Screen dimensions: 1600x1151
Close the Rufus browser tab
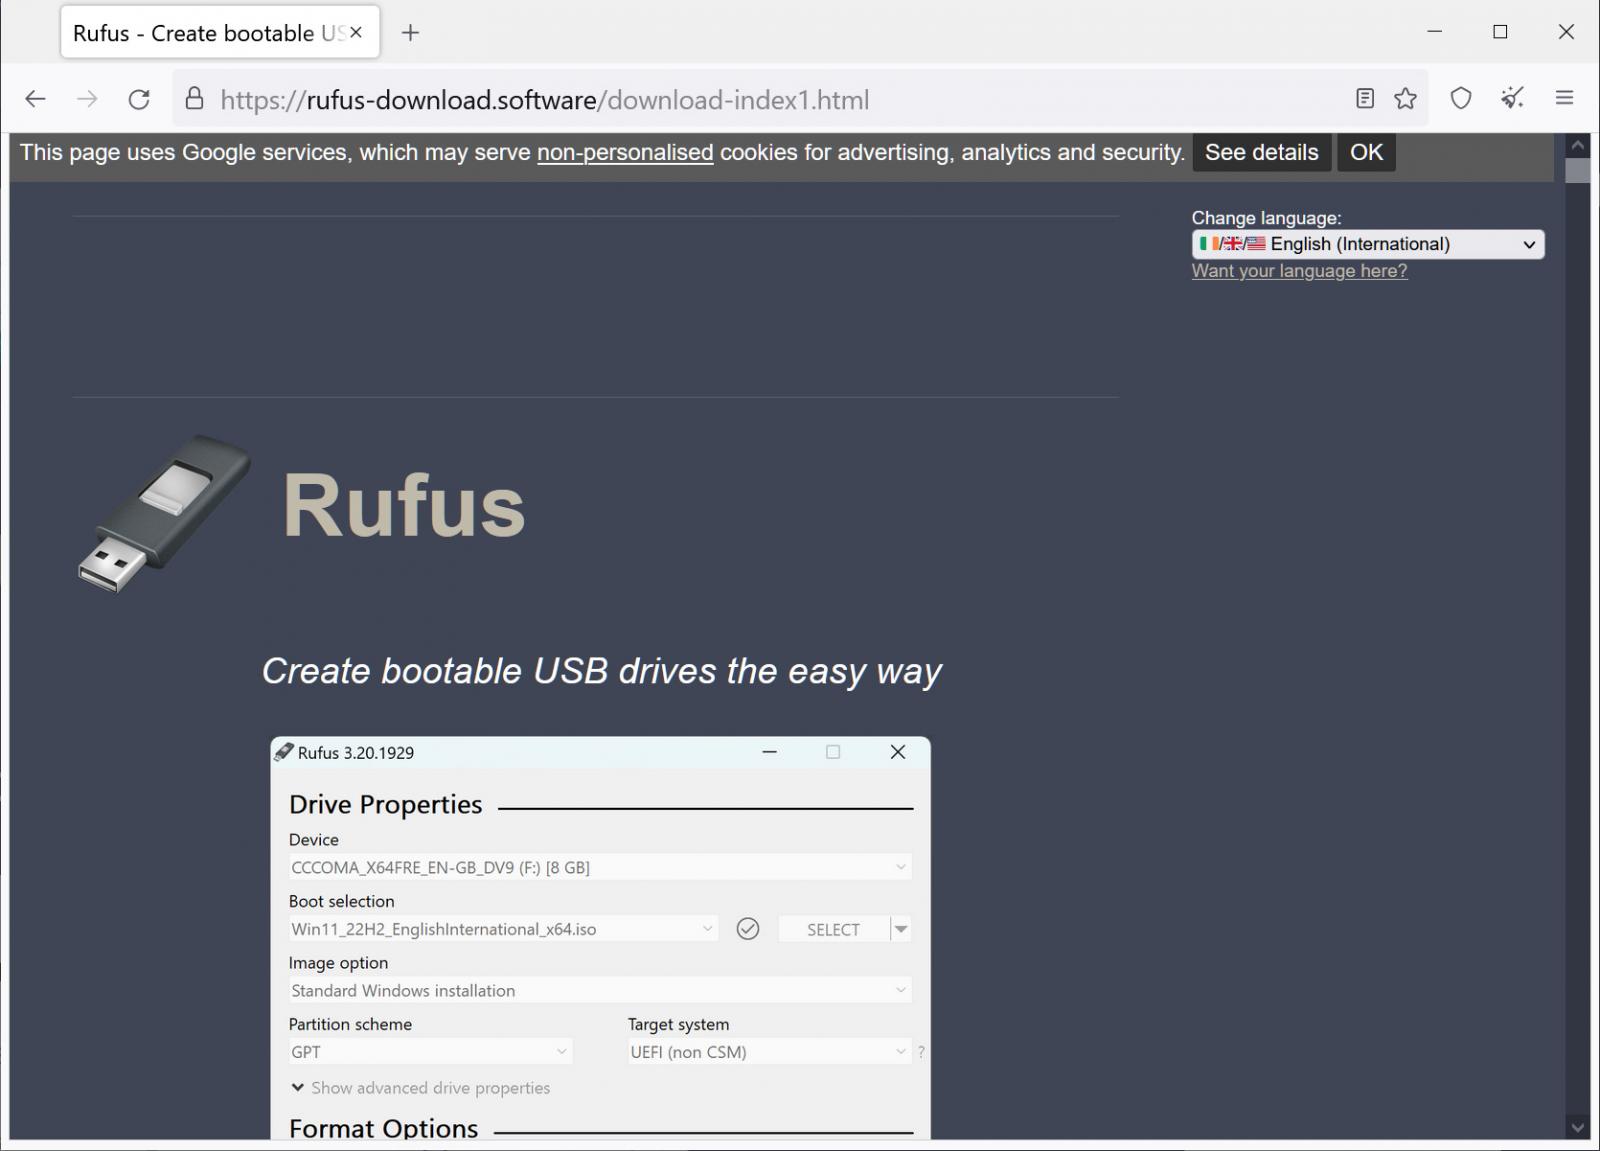(356, 33)
